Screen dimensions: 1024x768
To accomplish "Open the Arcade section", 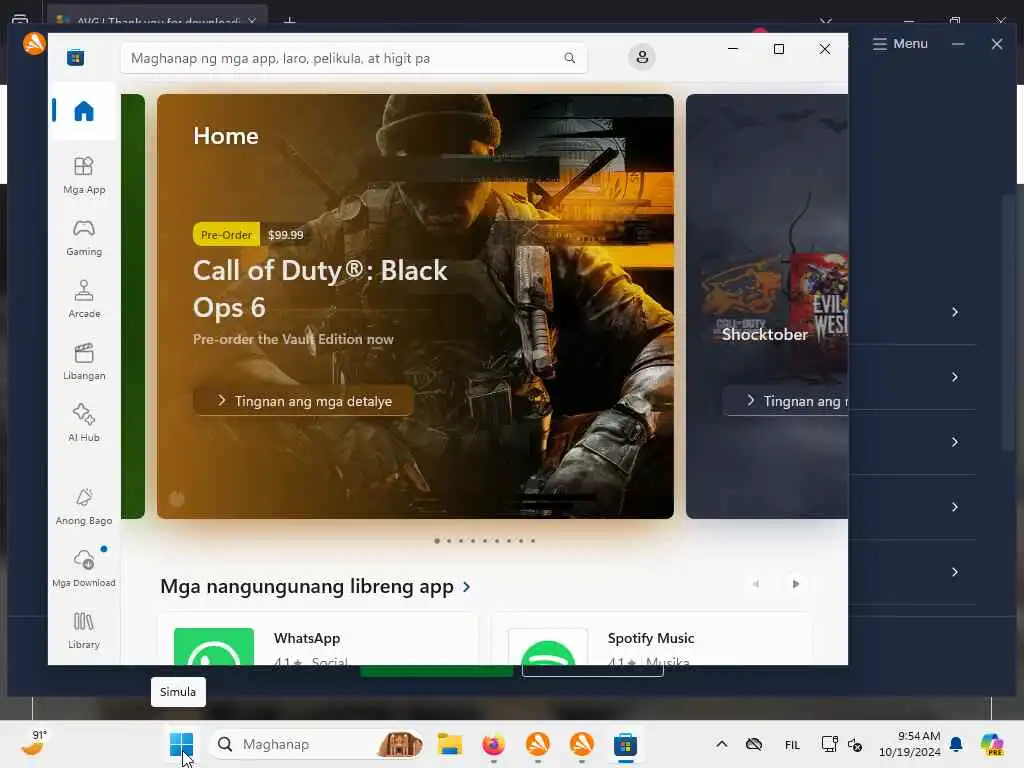I will coord(84,299).
